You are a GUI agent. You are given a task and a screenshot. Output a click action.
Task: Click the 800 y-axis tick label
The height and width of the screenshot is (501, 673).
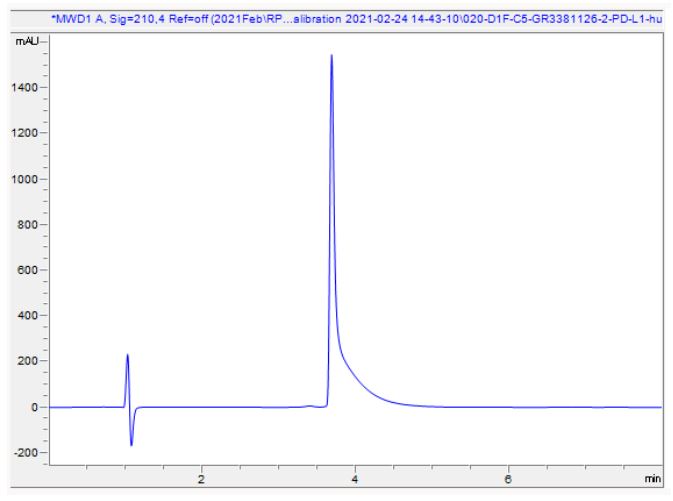coord(27,225)
